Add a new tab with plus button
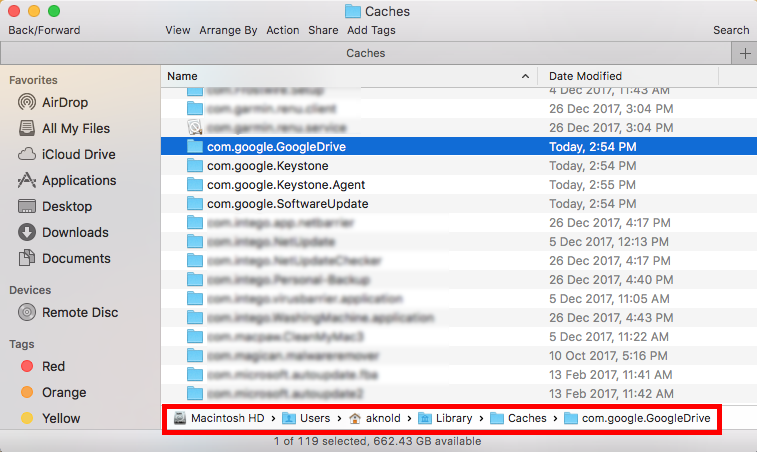Screen dimensions: 757x452 (744, 53)
